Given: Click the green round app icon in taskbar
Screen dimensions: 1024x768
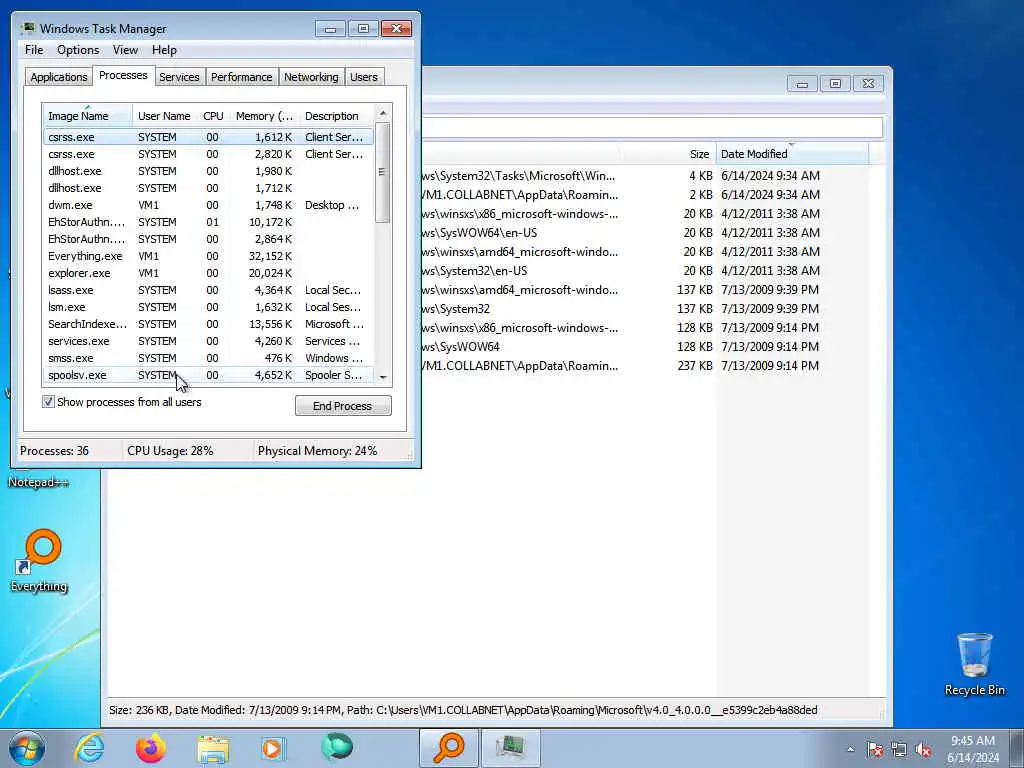Looking at the screenshot, I should coord(337,748).
